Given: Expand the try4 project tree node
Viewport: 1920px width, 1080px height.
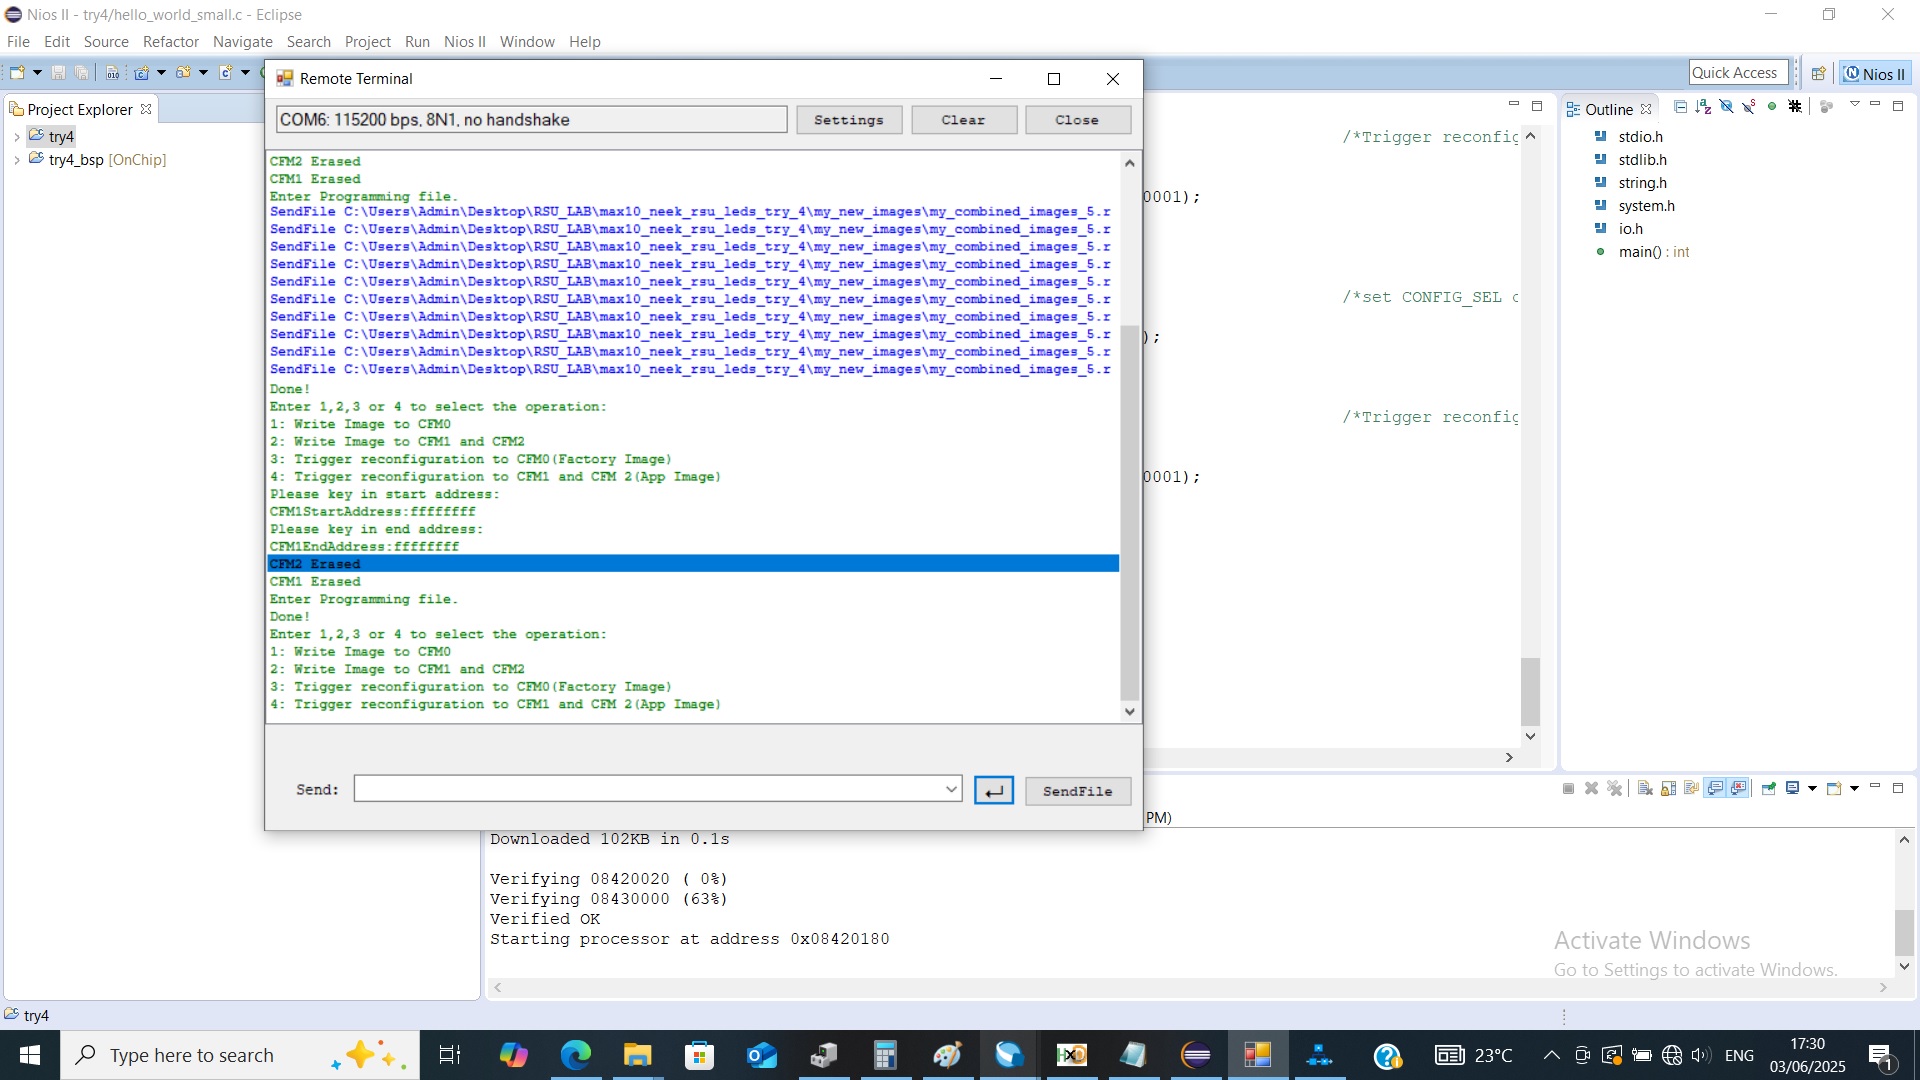Looking at the screenshot, I should pyautogui.click(x=17, y=137).
